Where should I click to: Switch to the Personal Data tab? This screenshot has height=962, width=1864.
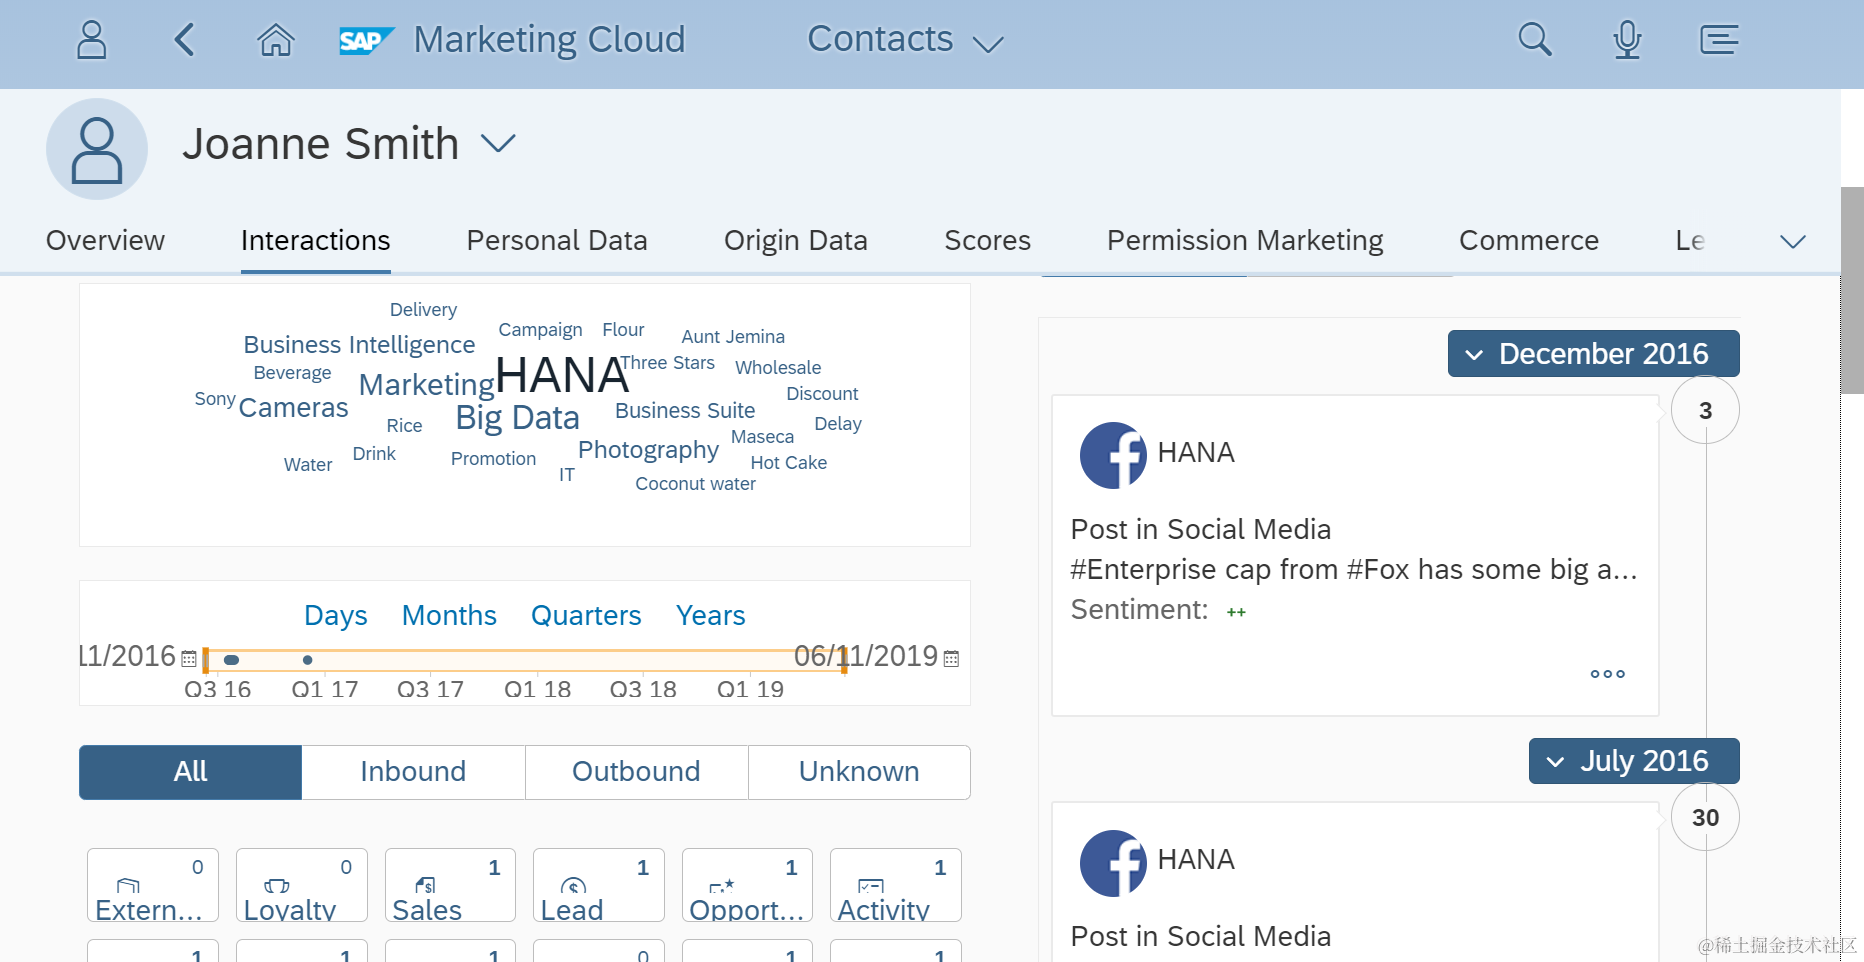(557, 241)
